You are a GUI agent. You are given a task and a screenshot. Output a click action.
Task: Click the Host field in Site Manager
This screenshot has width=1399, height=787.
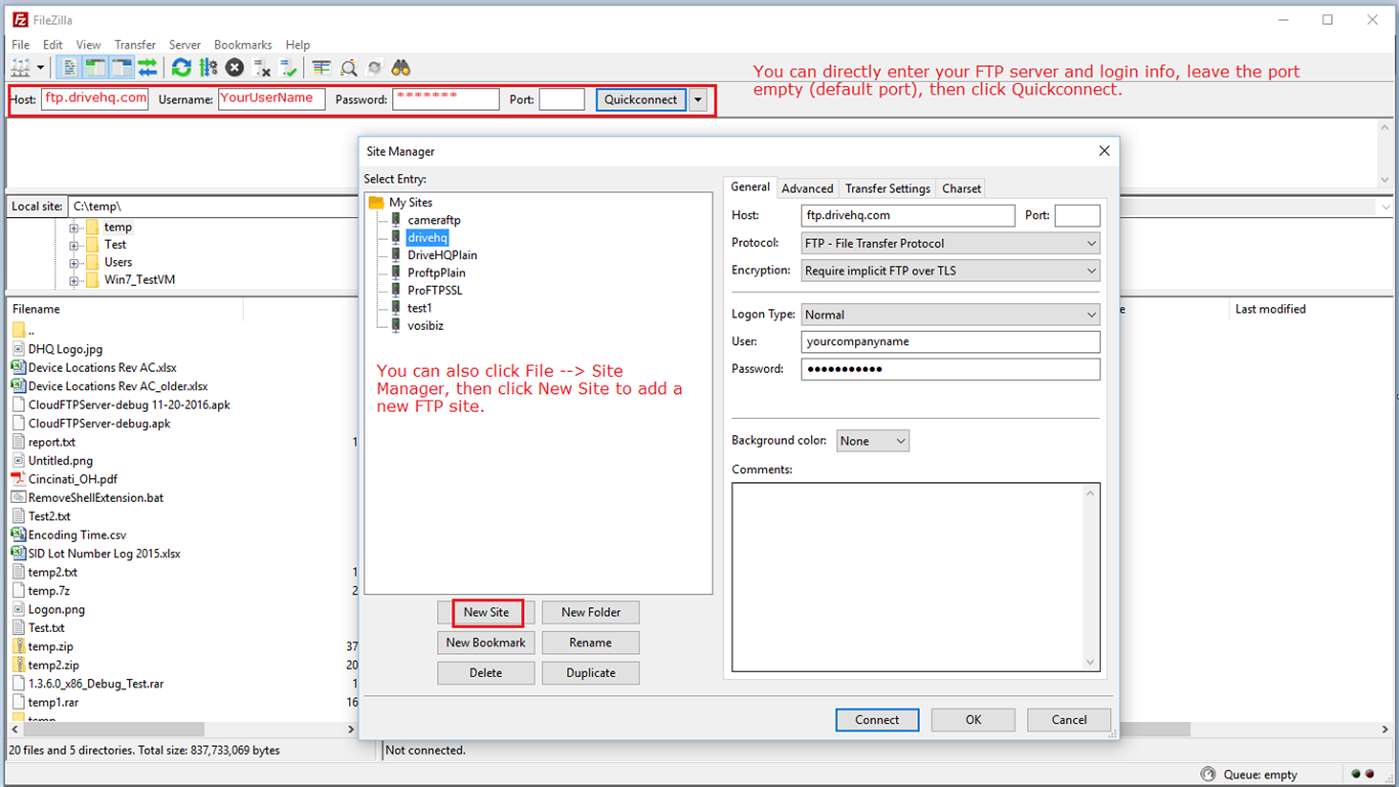pos(908,215)
